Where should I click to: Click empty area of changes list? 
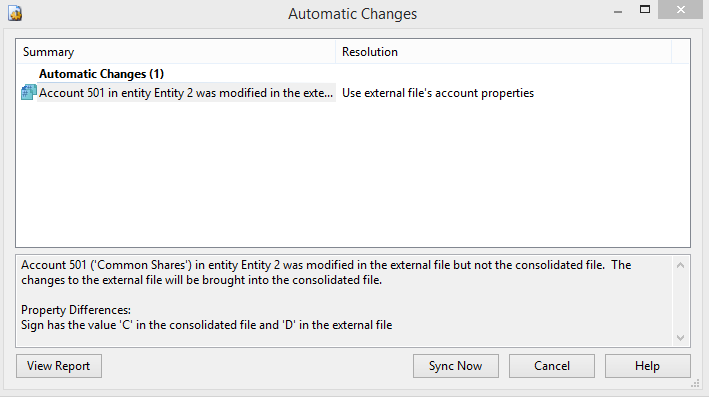353,174
